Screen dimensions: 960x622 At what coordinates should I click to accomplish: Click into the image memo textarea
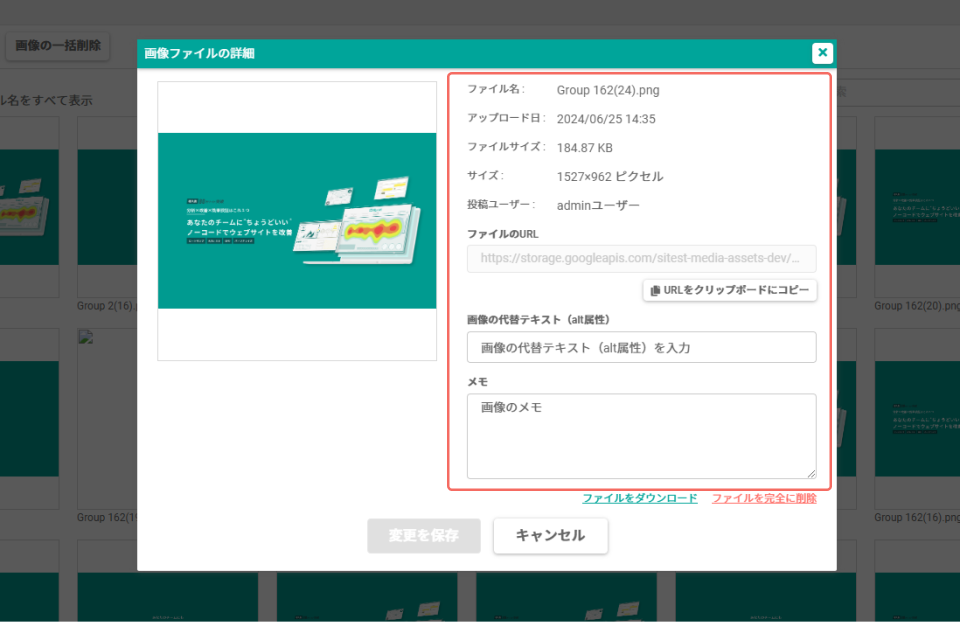pos(642,436)
